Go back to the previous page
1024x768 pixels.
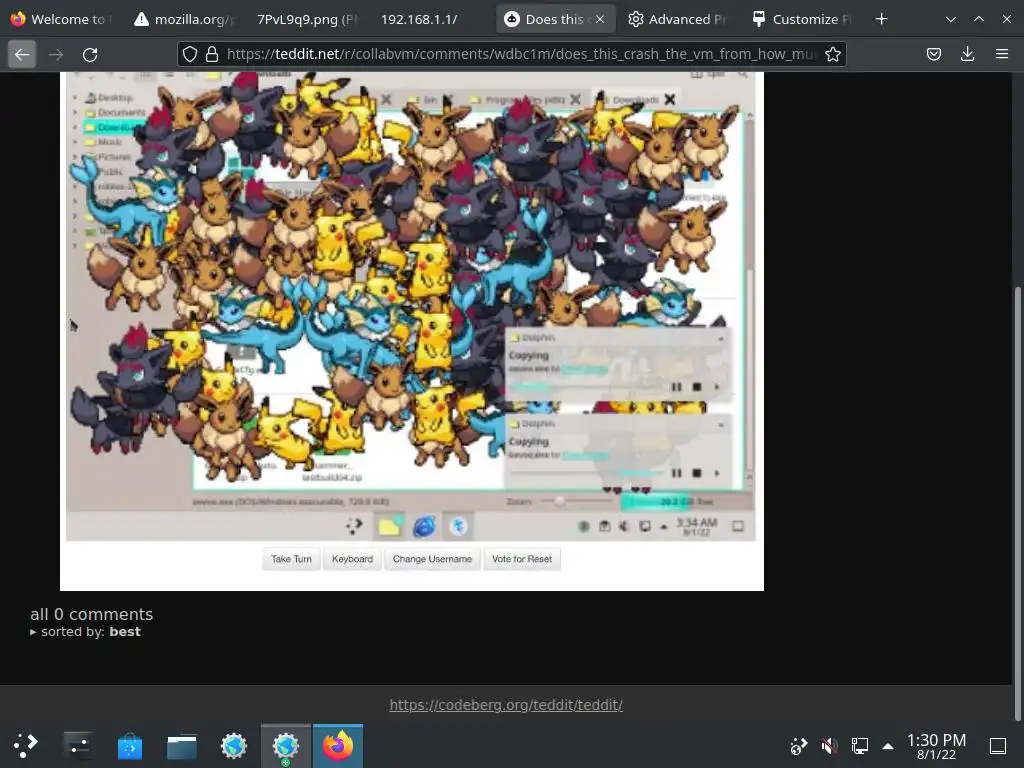(22, 54)
